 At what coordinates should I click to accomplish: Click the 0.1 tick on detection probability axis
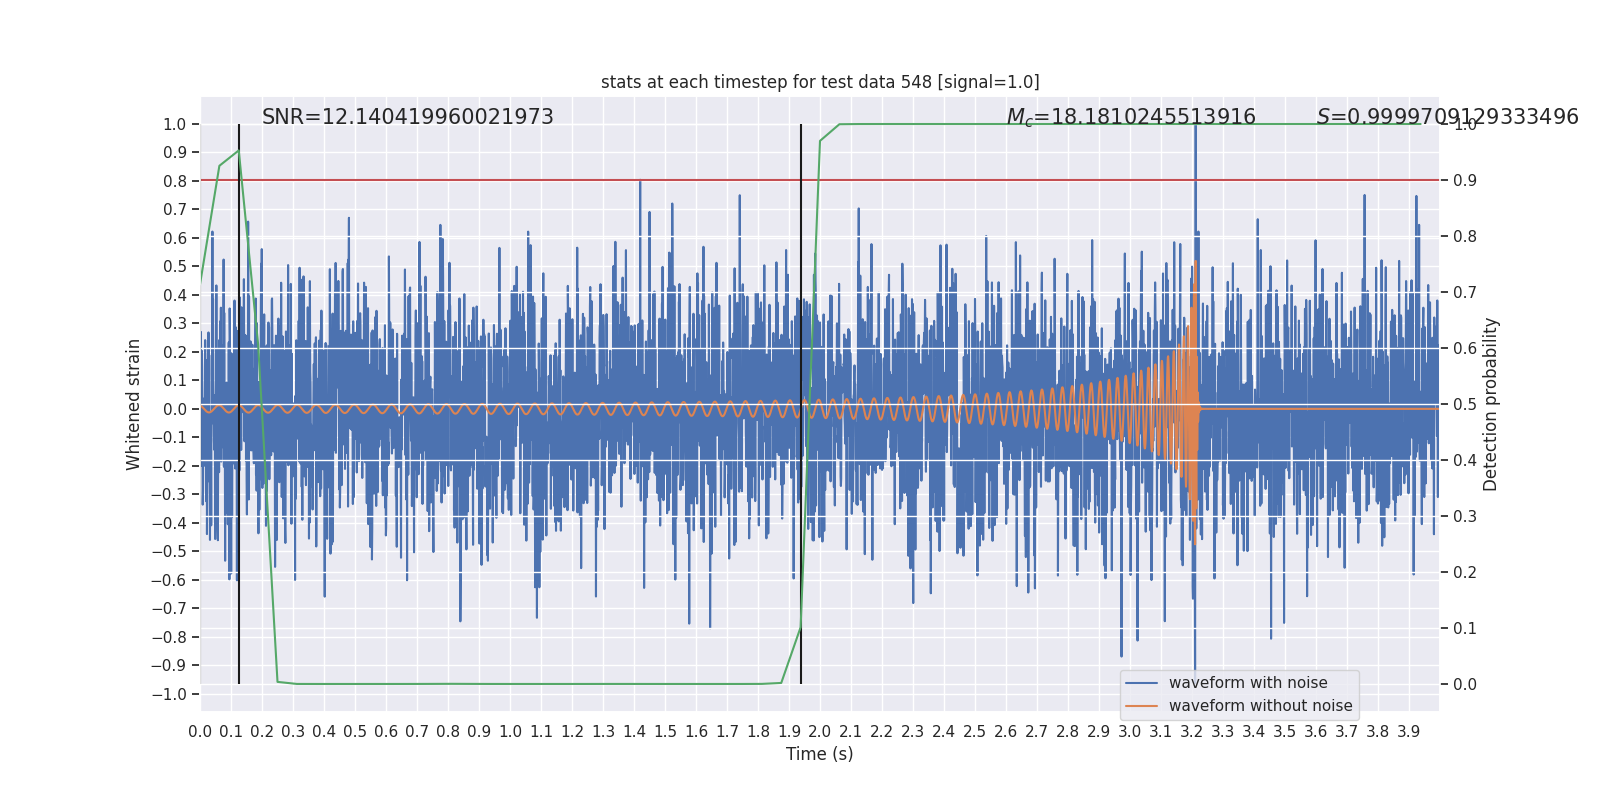coord(1465,628)
